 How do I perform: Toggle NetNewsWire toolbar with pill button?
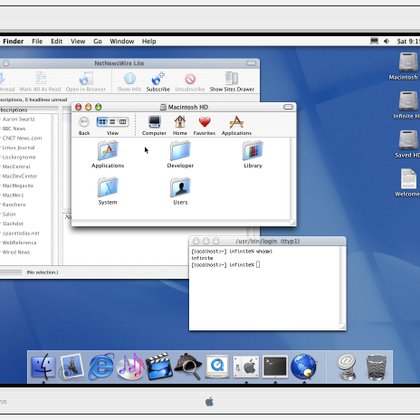(251, 63)
